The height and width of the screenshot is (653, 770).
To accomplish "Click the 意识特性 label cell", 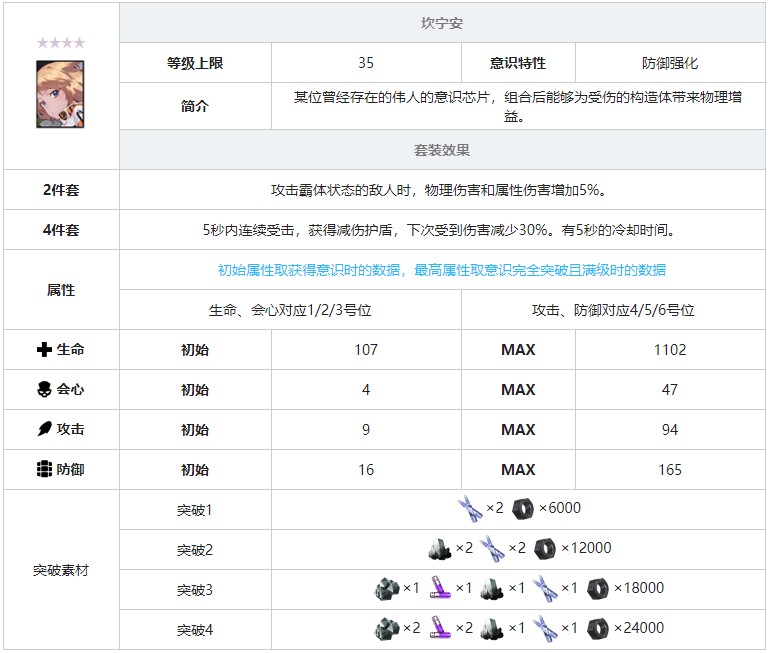I will 518,63.
